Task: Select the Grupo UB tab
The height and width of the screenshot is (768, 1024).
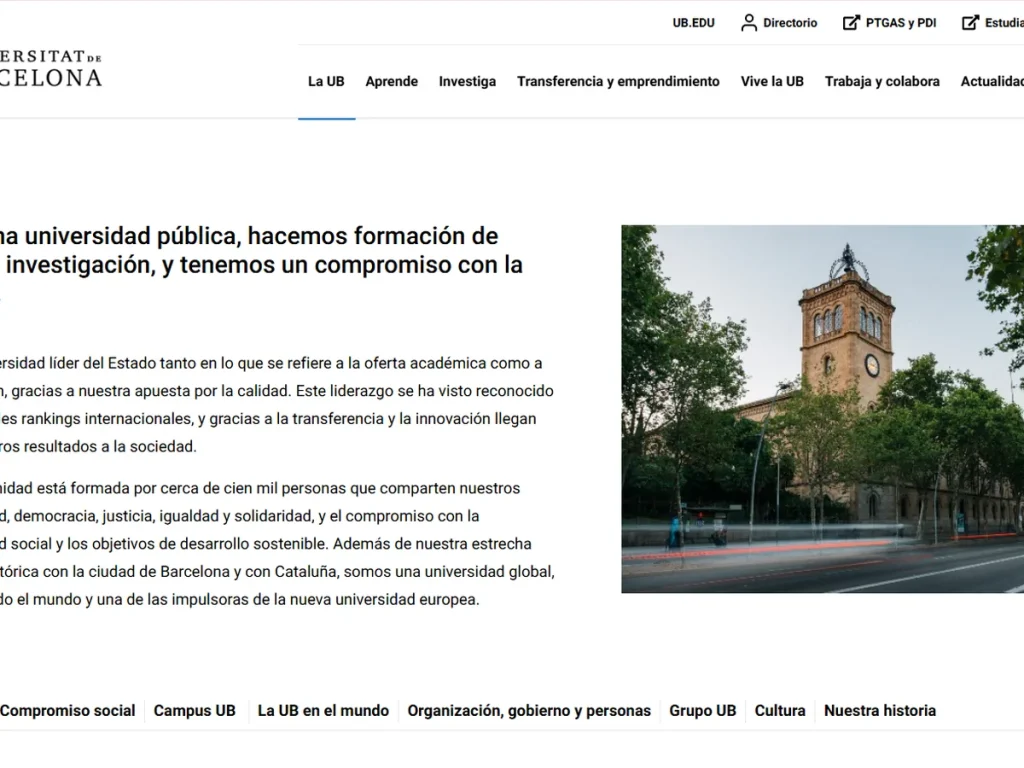Action: click(x=702, y=711)
